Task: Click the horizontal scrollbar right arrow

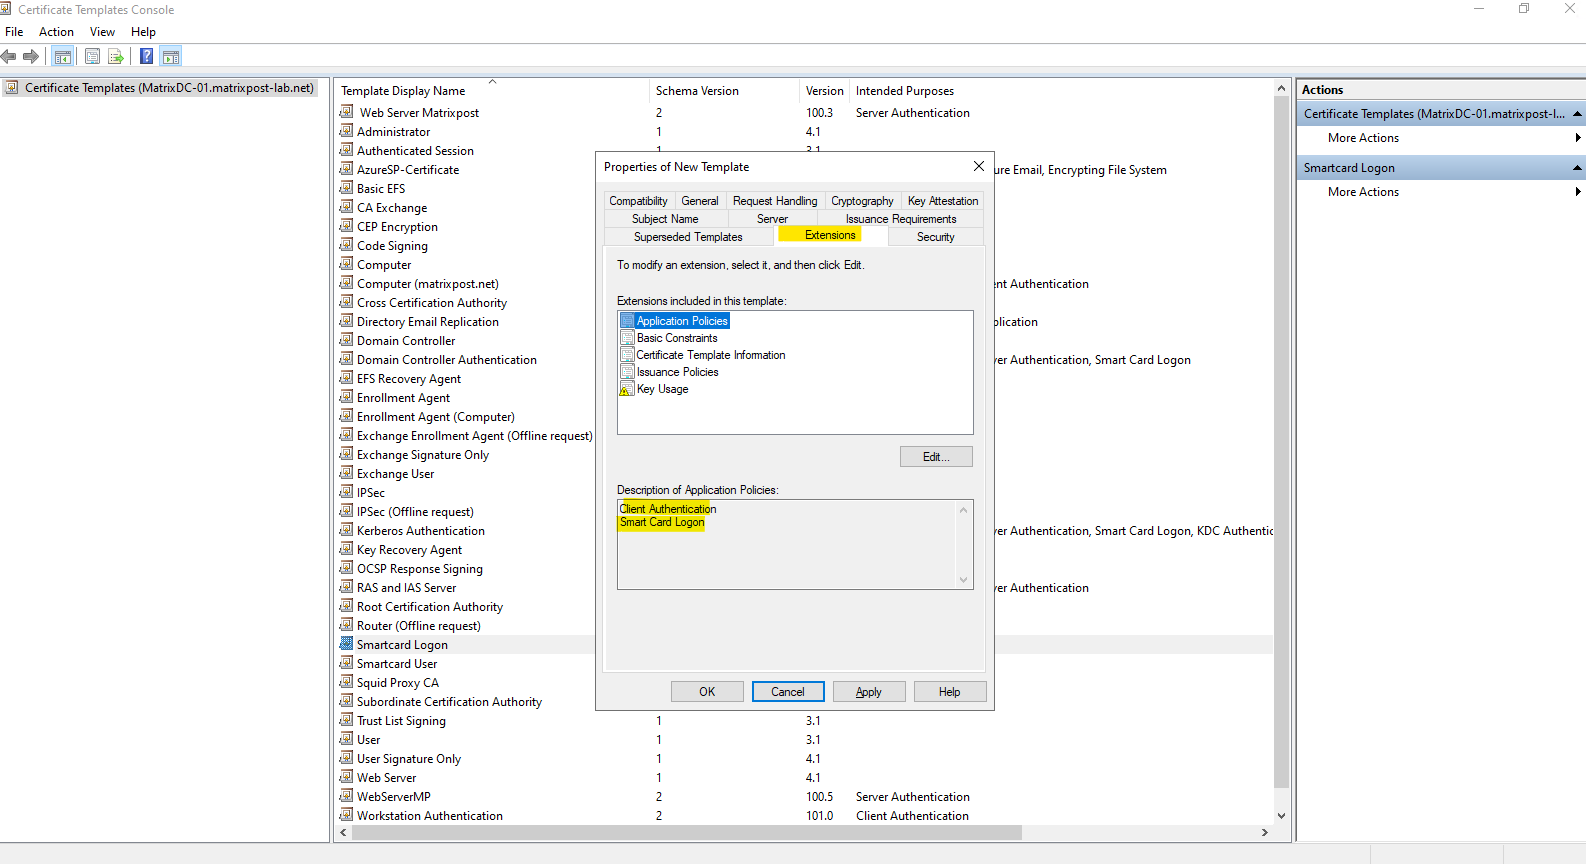Action: (1265, 832)
